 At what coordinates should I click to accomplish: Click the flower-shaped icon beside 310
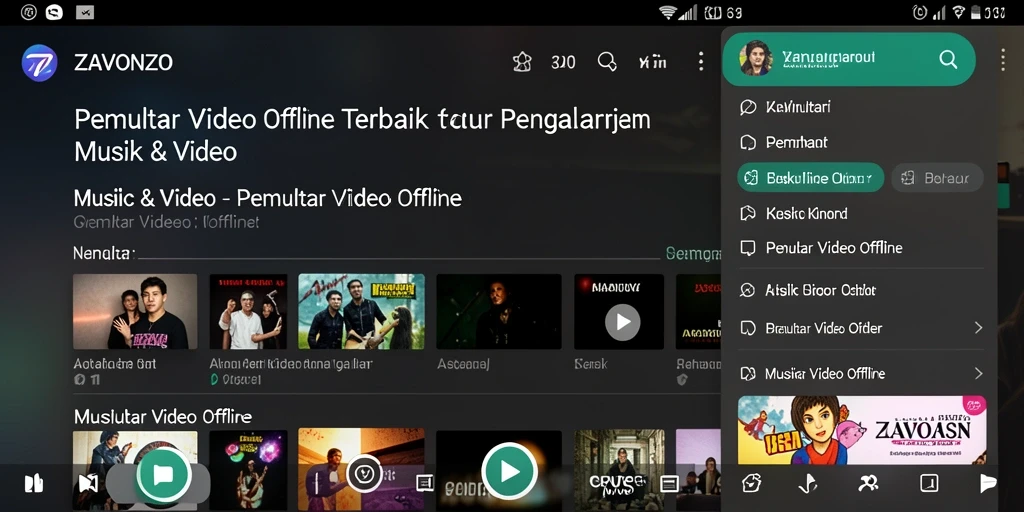(x=522, y=62)
